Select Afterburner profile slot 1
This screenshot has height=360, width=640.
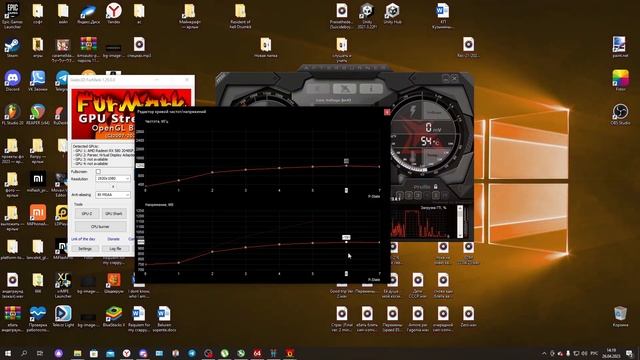400,196
